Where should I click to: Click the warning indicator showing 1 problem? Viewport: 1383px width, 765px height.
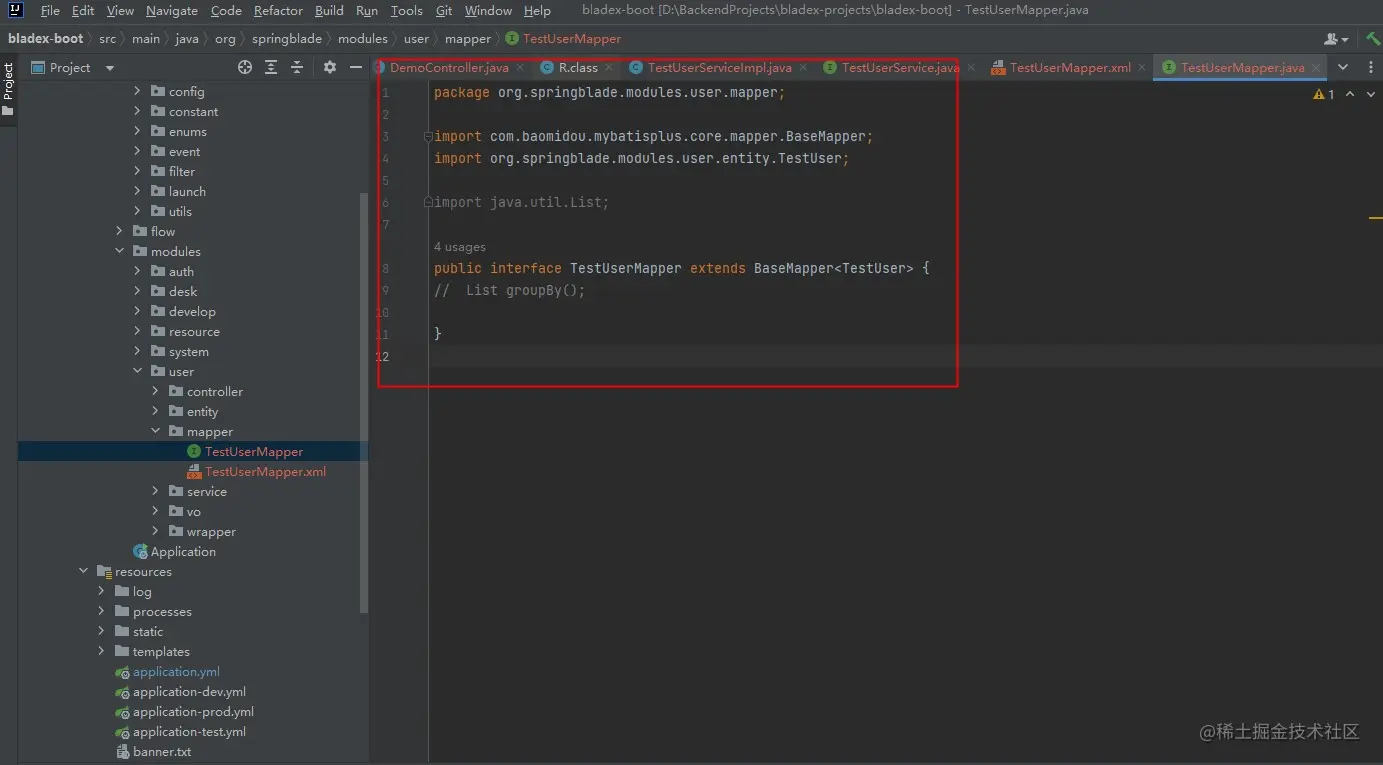point(1324,94)
